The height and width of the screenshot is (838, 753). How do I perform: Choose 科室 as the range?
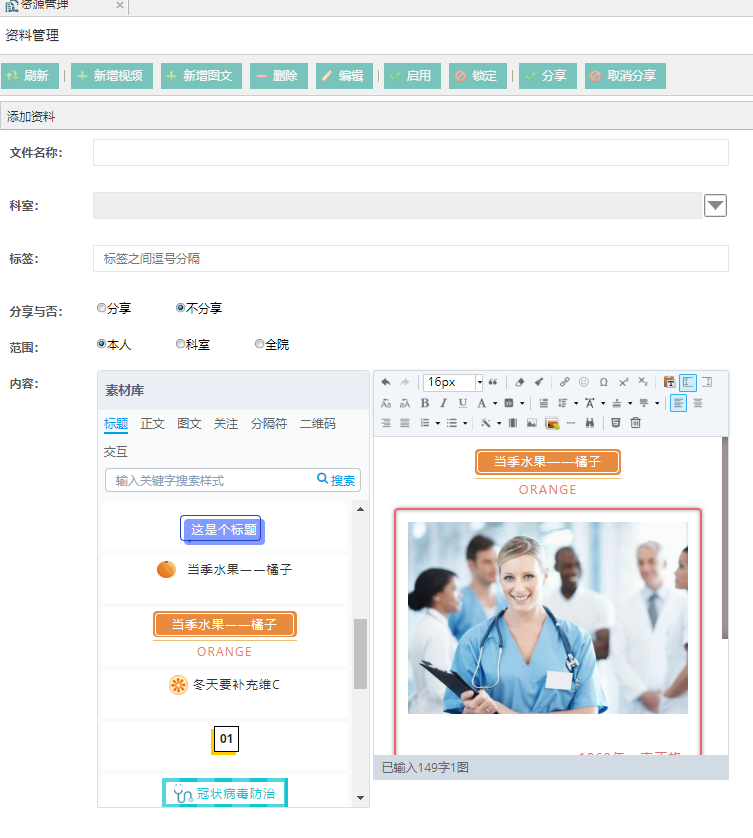tap(181, 344)
